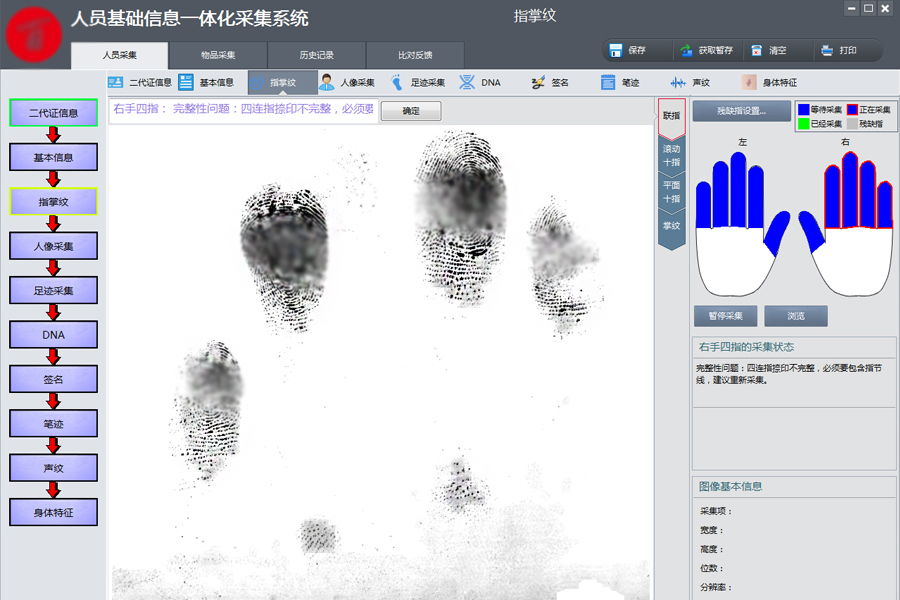Open 人像采集 portrait capture toolbar icon

pyautogui.click(x=327, y=83)
